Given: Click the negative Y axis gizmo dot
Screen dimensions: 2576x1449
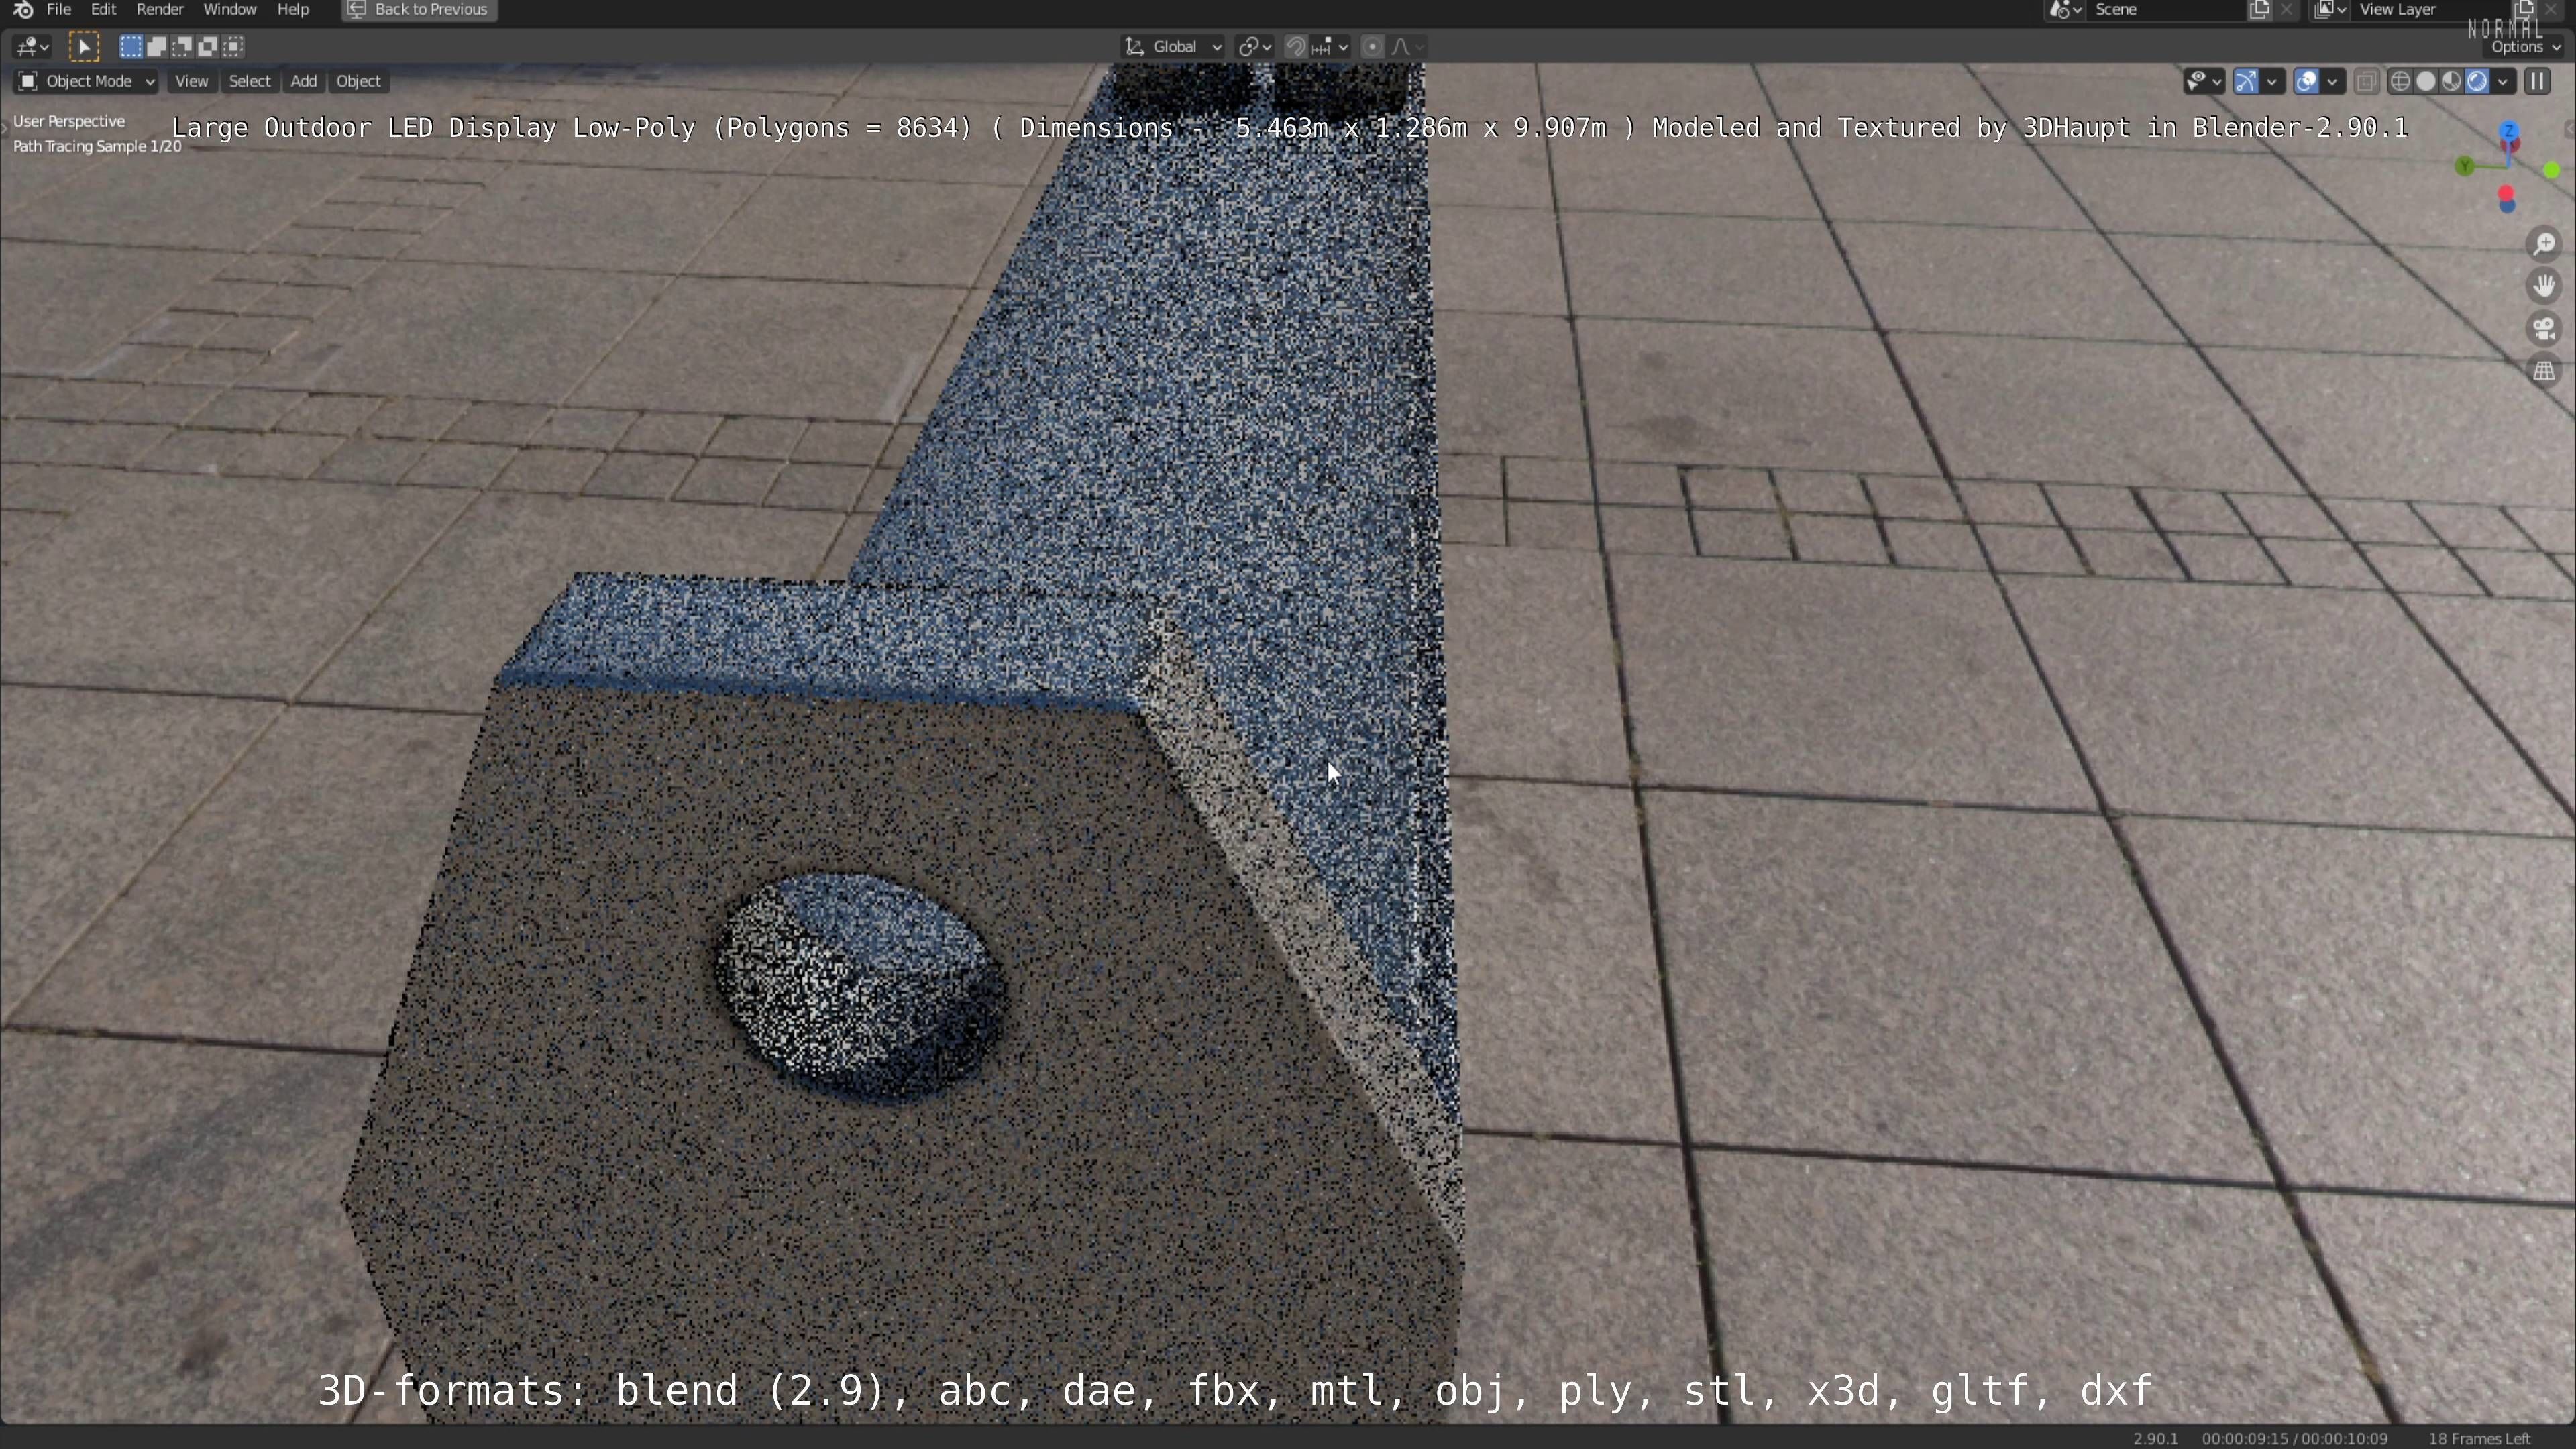Looking at the screenshot, I should click(2552, 171).
